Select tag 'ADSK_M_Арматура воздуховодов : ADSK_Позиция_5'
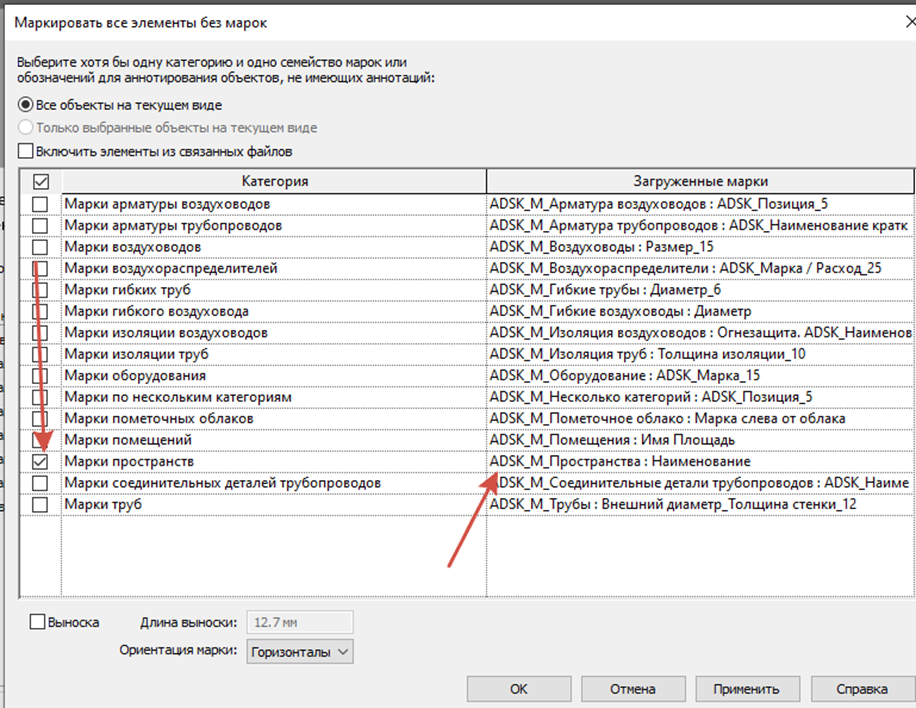Image resolution: width=916 pixels, height=708 pixels. point(700,204)
